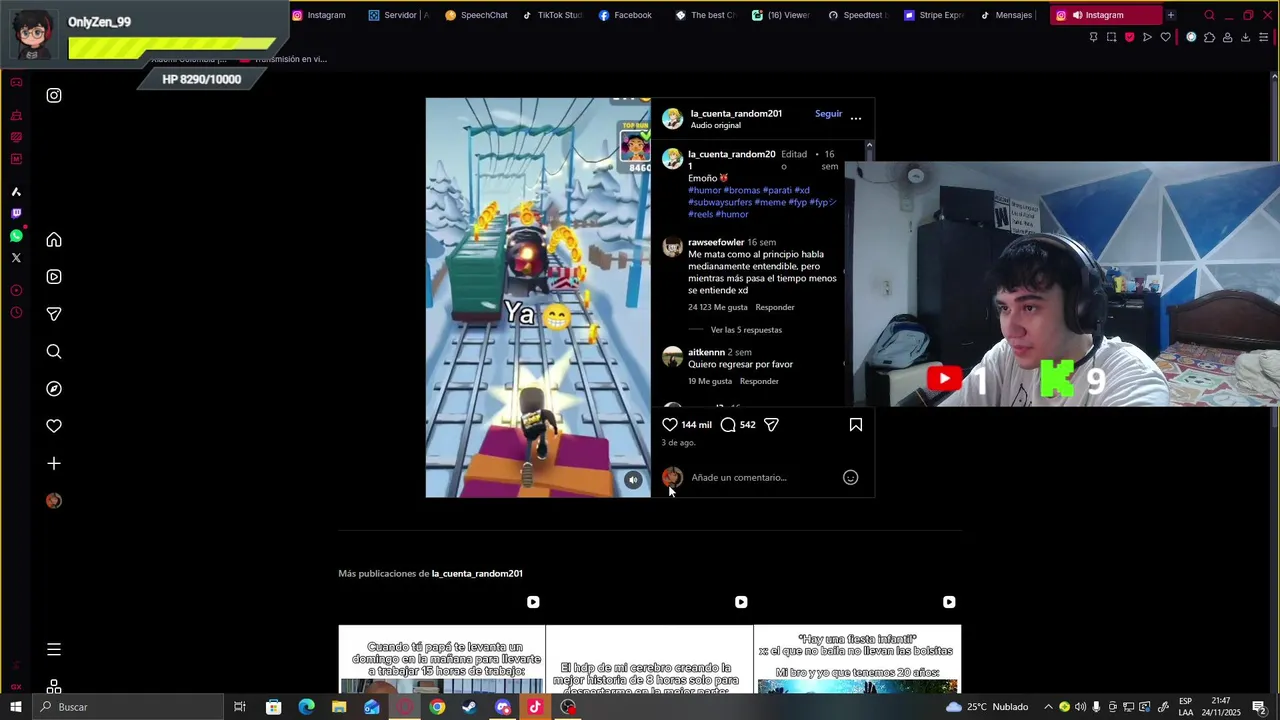Click the playing Subway Surfers reel video
The image size is (1280, 720).
point(538,297)
